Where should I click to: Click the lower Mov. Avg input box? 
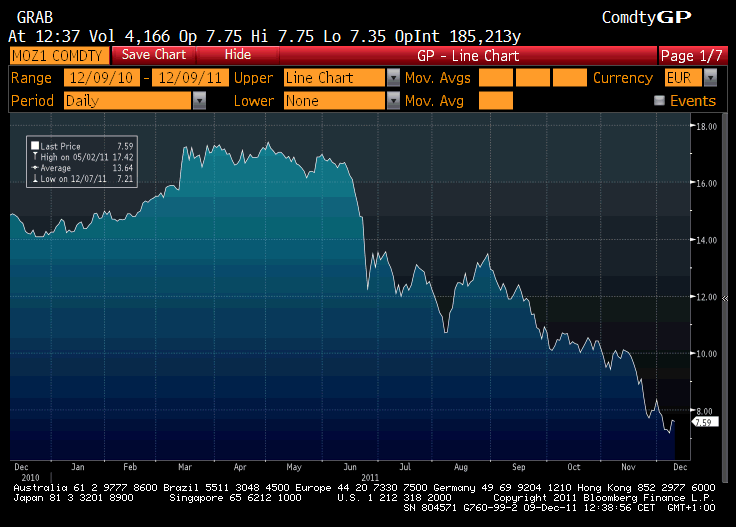pos(496,101)
